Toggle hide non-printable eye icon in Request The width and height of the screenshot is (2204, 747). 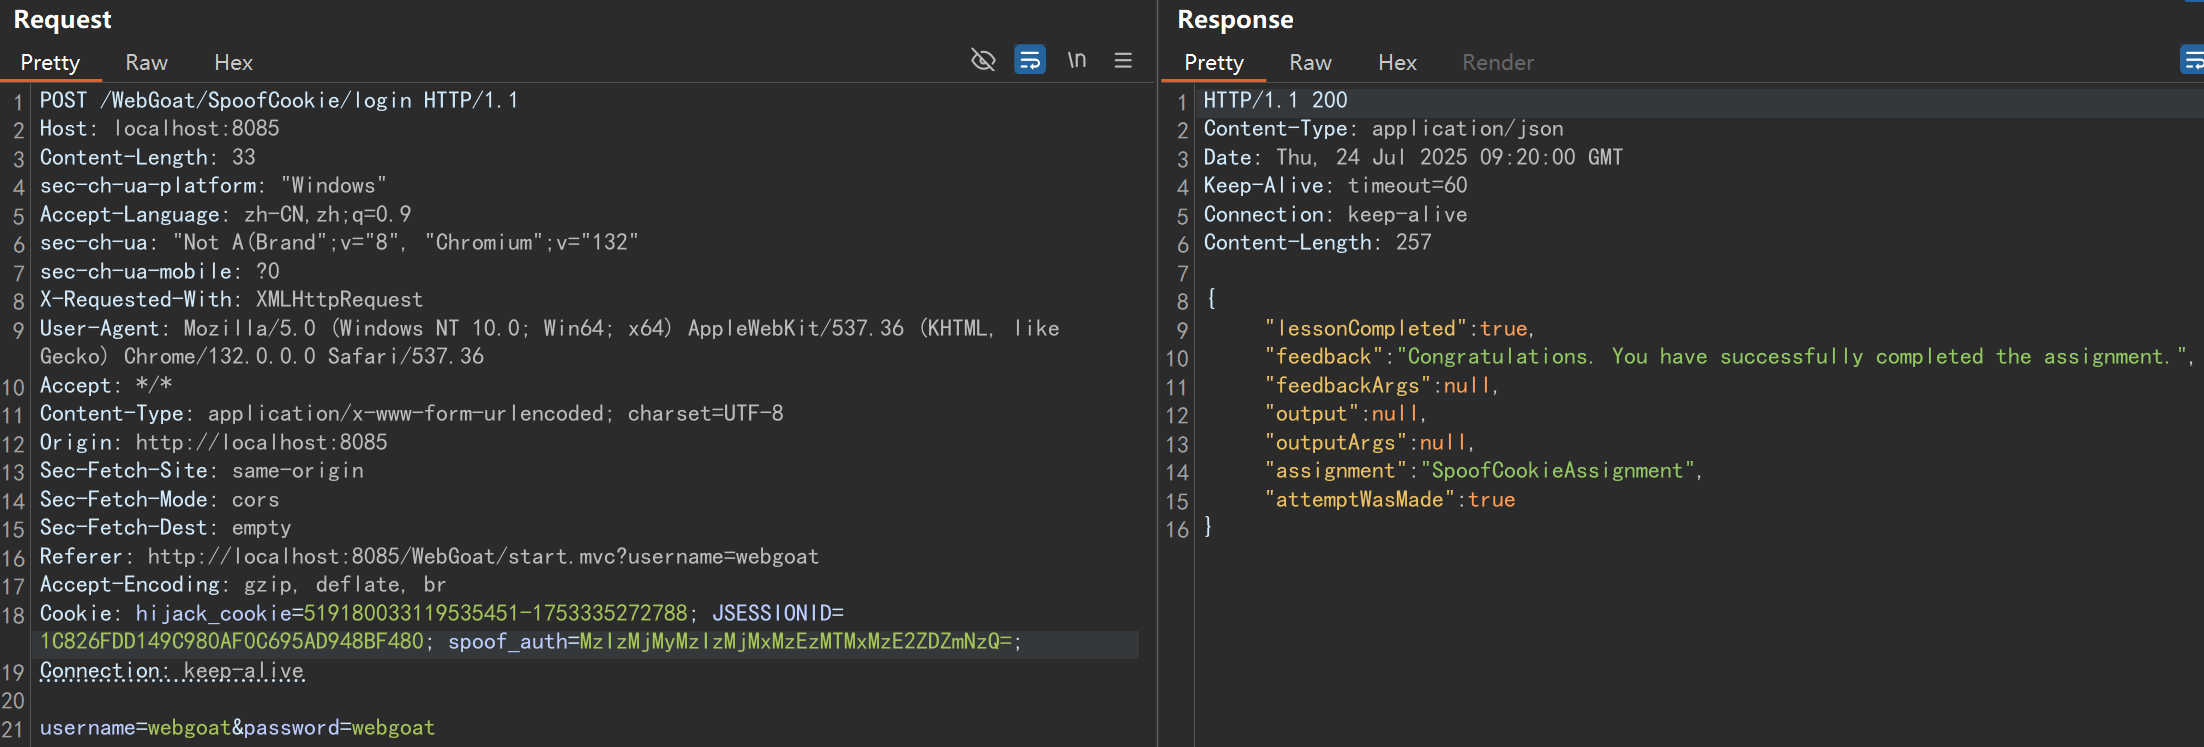coord(983,60)
